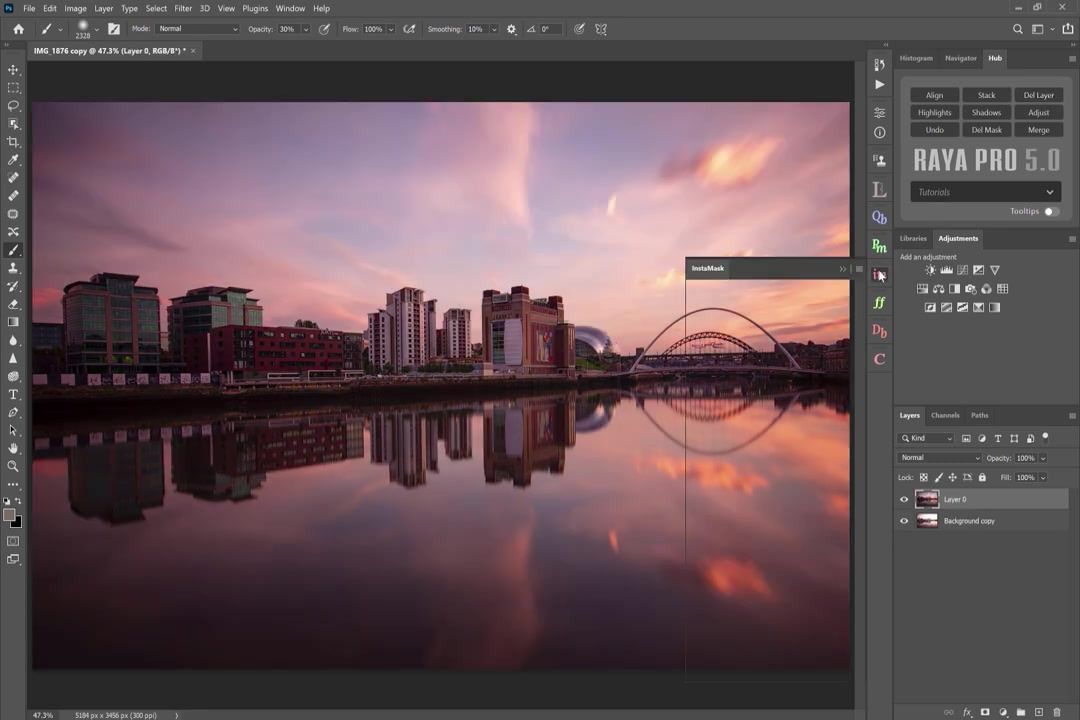Switch to the Channels tab
1080x720 pixels.
(x=944, y=415)
